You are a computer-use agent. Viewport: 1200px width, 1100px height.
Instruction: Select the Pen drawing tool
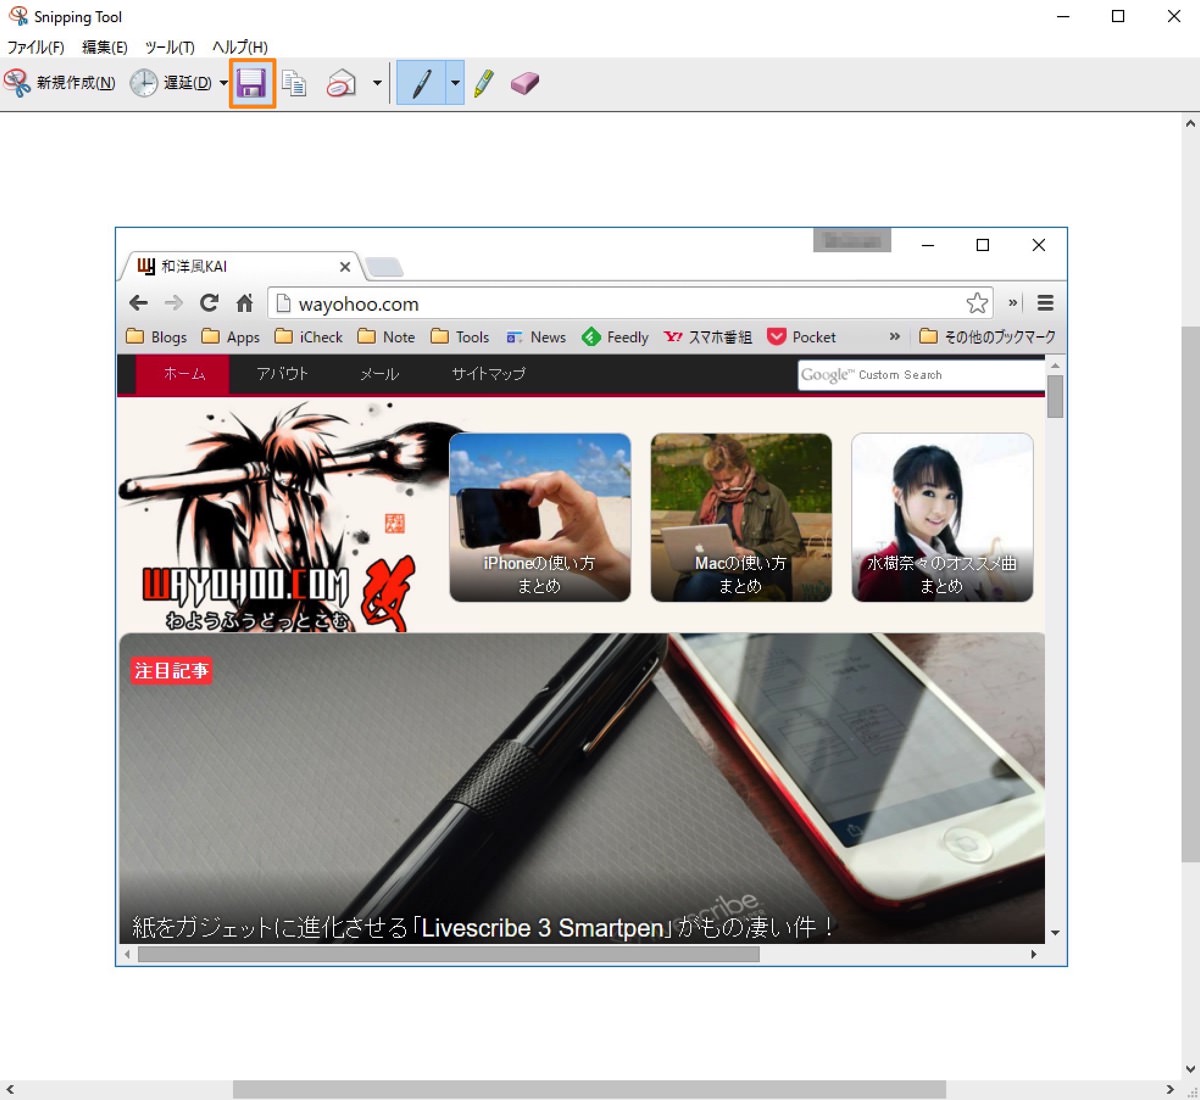coord(421,83)
